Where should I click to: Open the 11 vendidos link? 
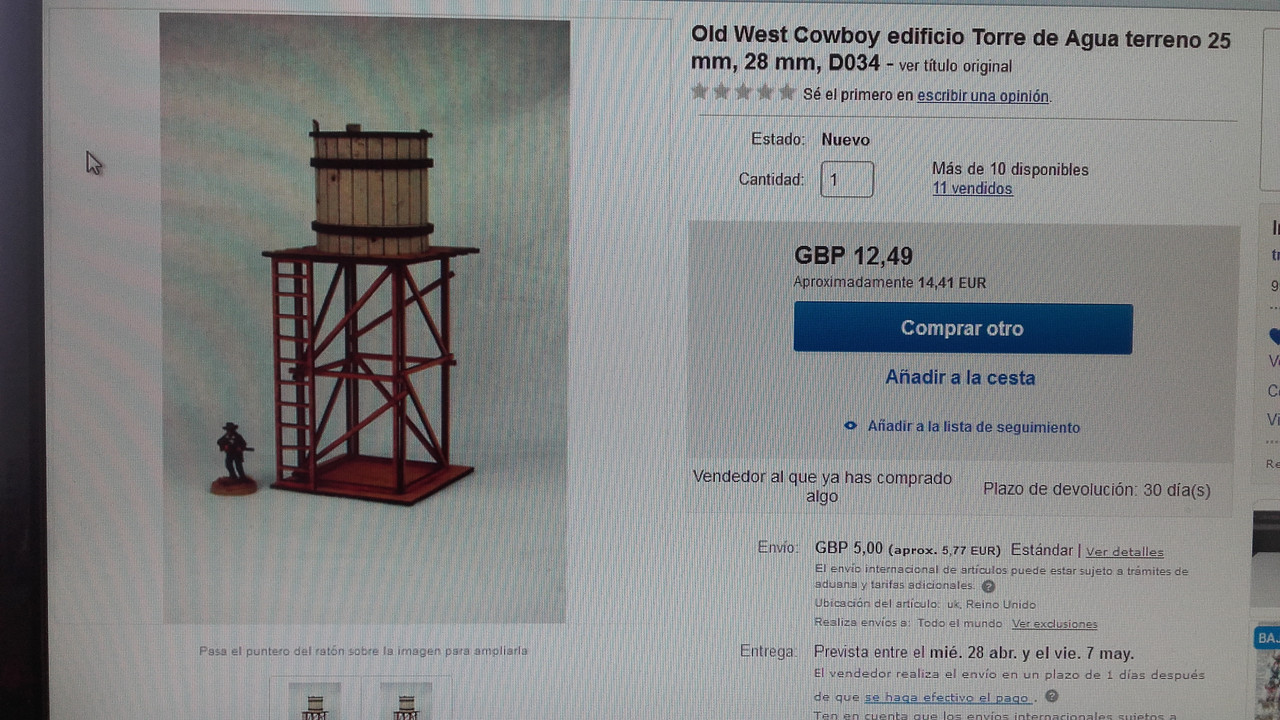(972, 189)
